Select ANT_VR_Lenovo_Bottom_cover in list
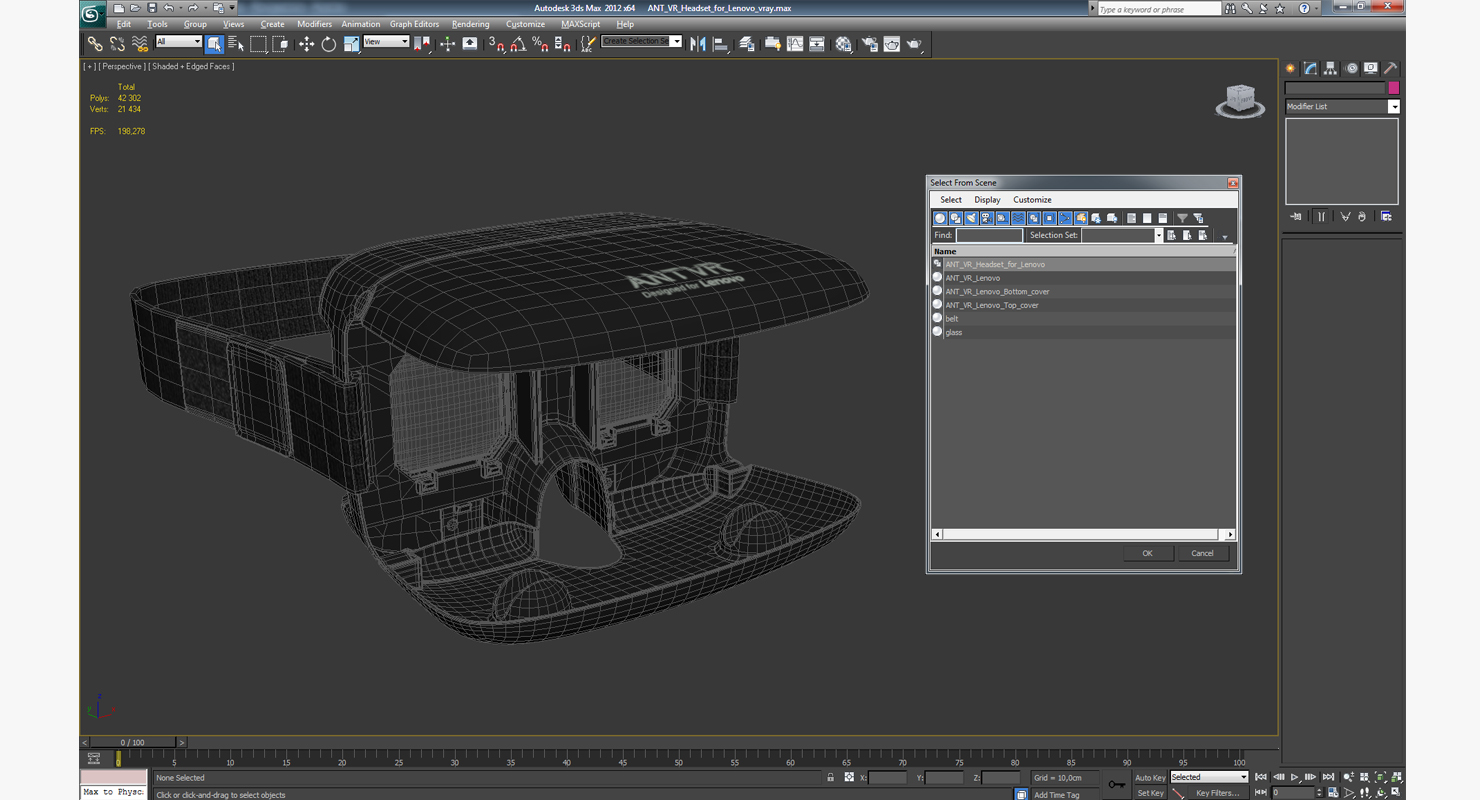 coord(1084,291)
